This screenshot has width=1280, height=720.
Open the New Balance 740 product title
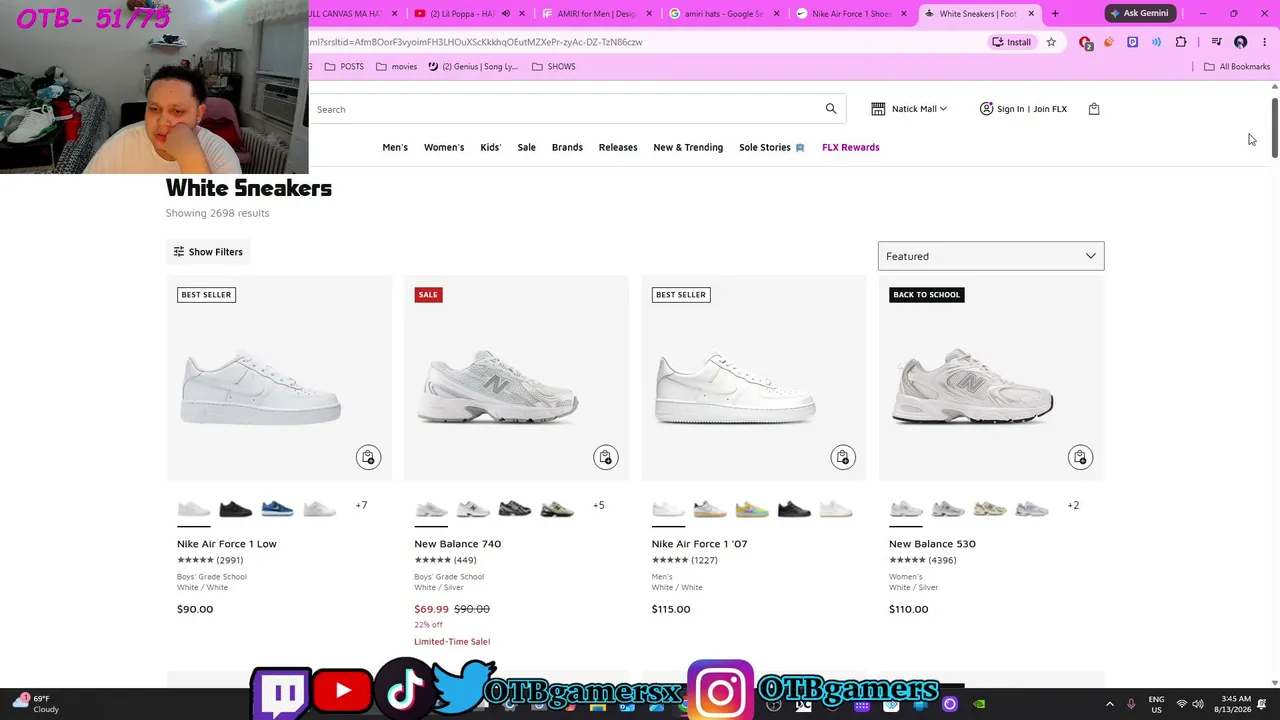coord(458,544)
